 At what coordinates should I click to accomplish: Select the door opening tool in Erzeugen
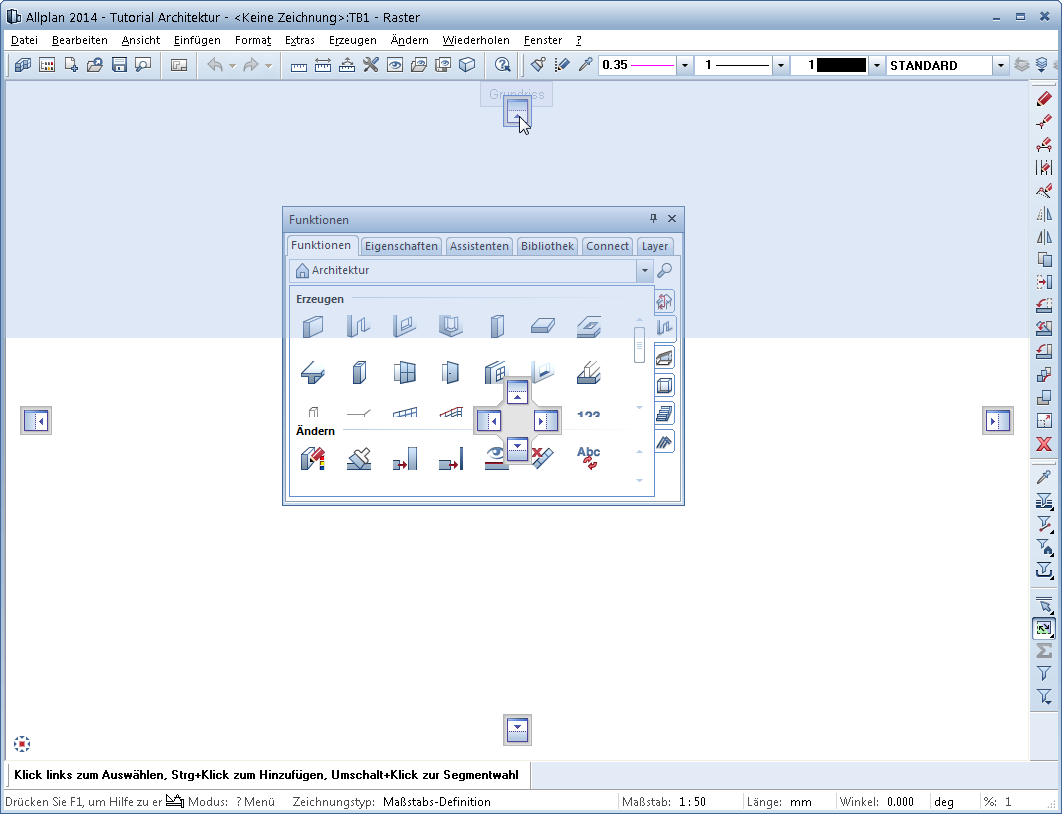click(450, 372)
